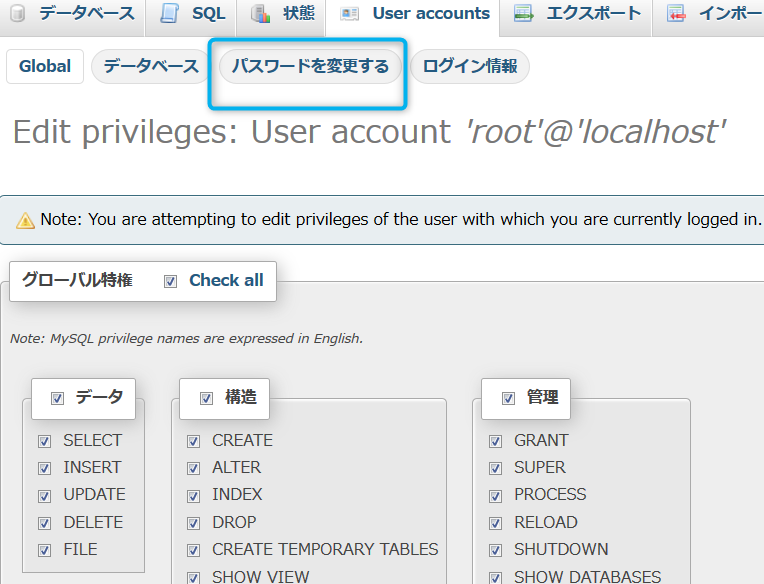The width and height of the screenshot is (764, 584).
Task: Uncheck the INSERT privilege
Action: (44, 469)
